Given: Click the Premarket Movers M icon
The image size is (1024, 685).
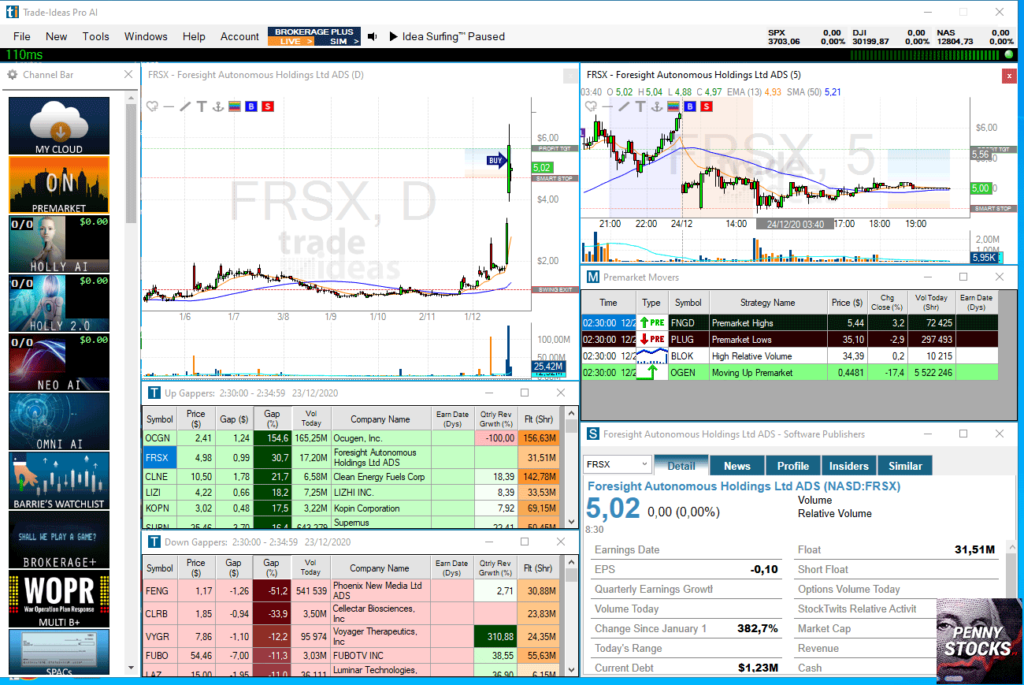Looking at the screenshot, I should tap(592, 278).
